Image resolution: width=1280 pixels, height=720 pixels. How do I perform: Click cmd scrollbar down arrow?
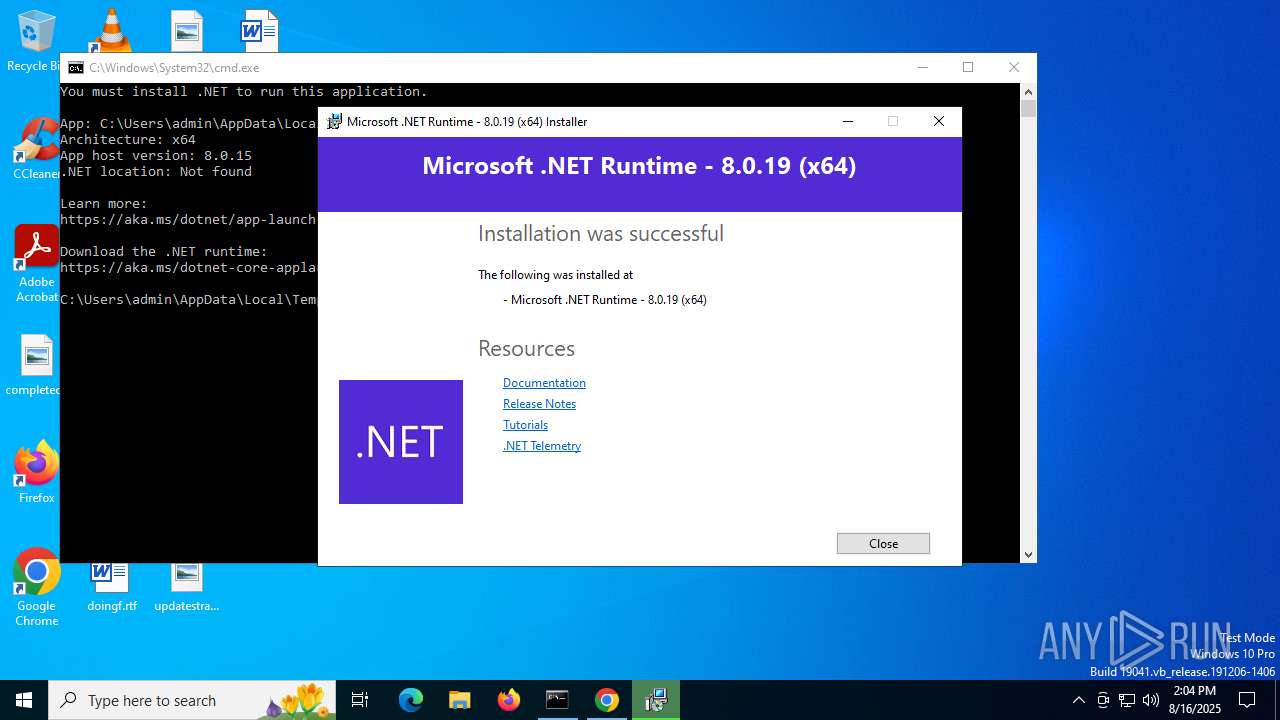point(1028,554)
